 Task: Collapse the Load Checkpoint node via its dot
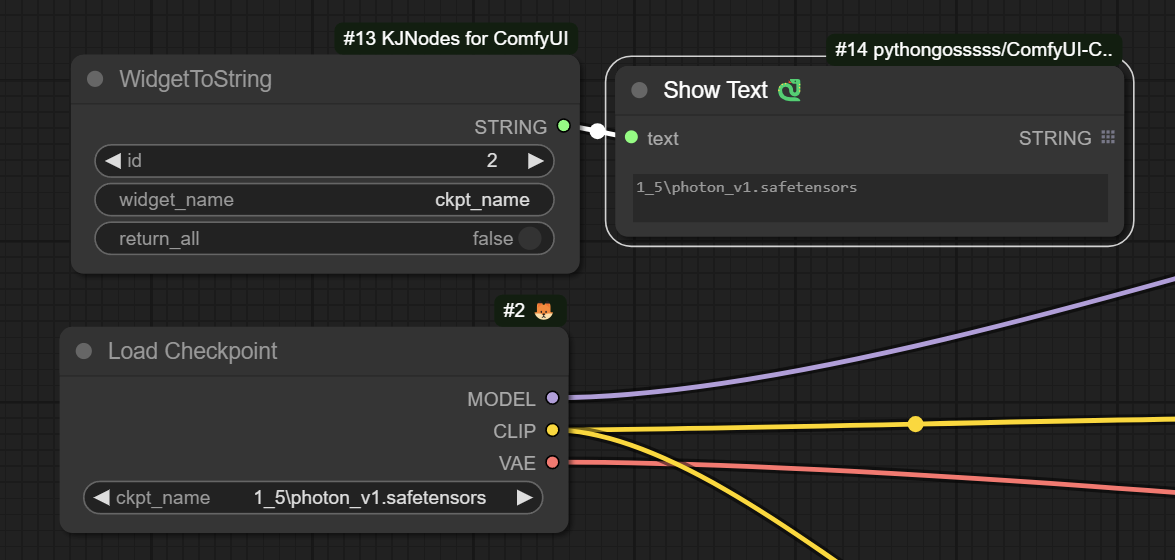[x=84, y=351]
